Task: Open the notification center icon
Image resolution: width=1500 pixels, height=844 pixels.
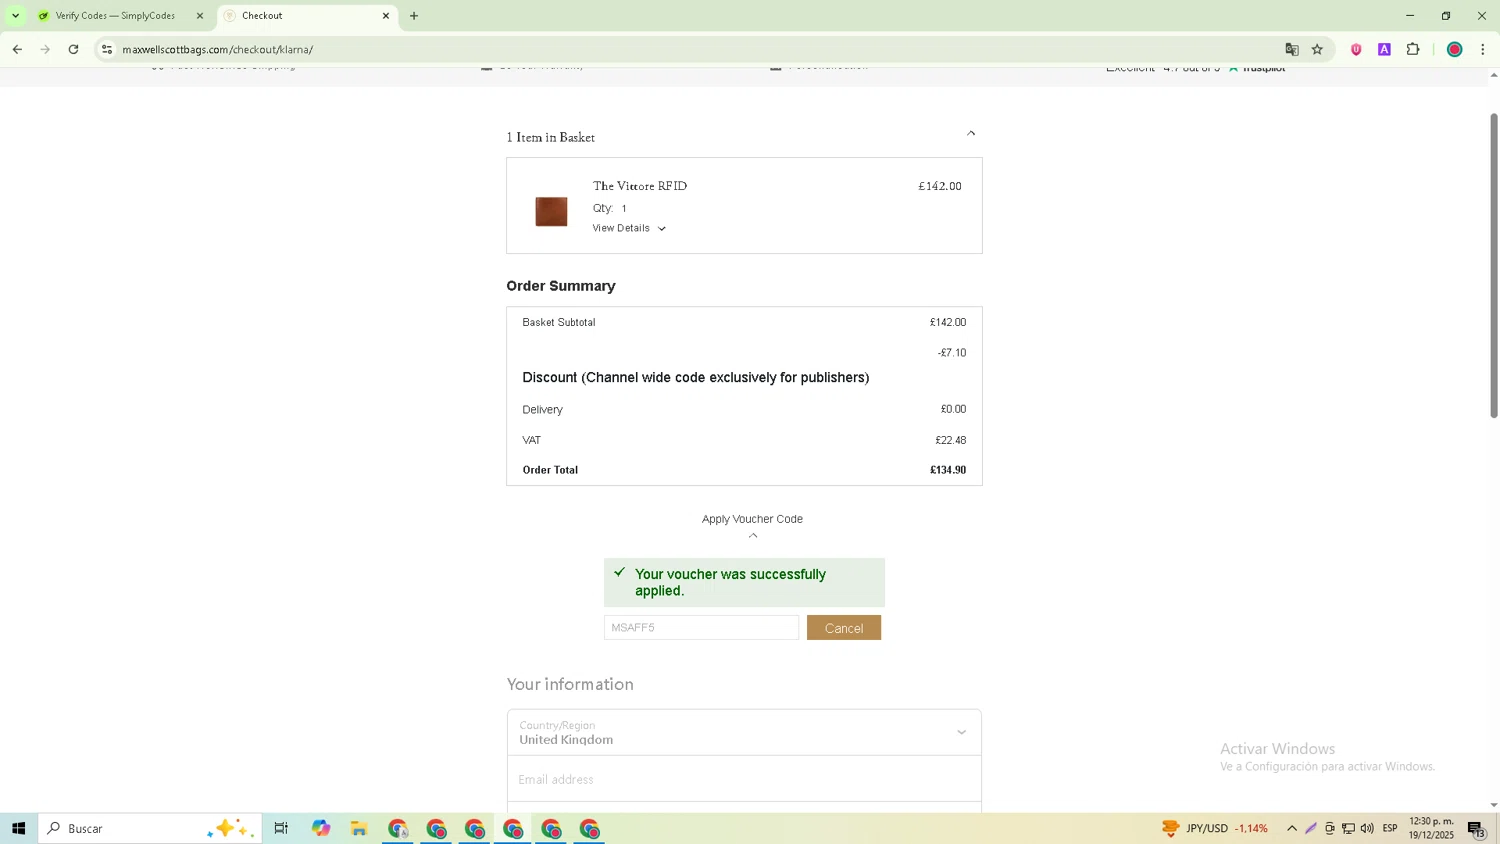Action: 1476,828
